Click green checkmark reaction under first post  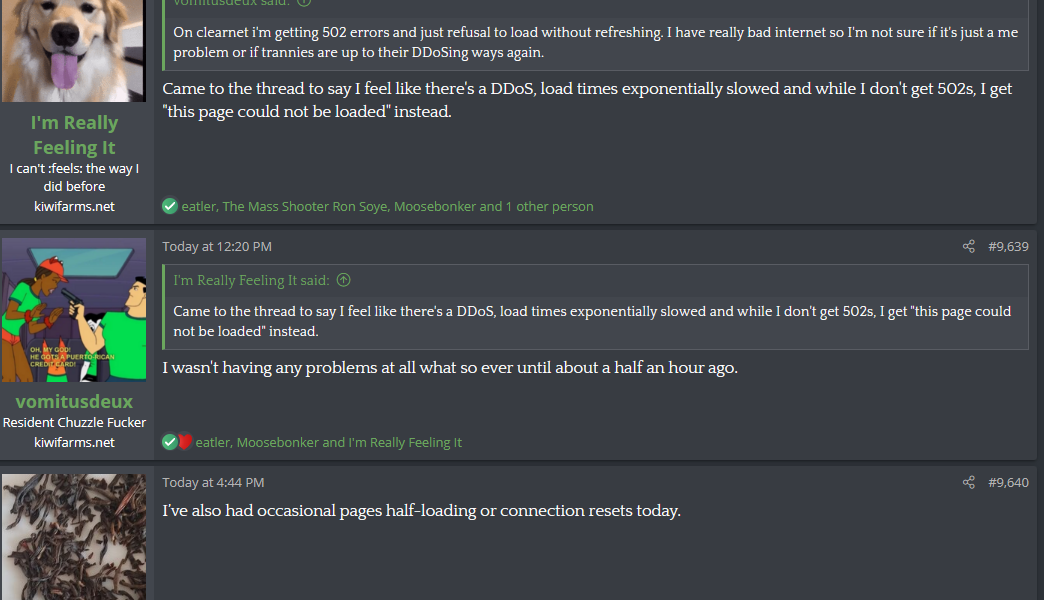coord(170,206)
